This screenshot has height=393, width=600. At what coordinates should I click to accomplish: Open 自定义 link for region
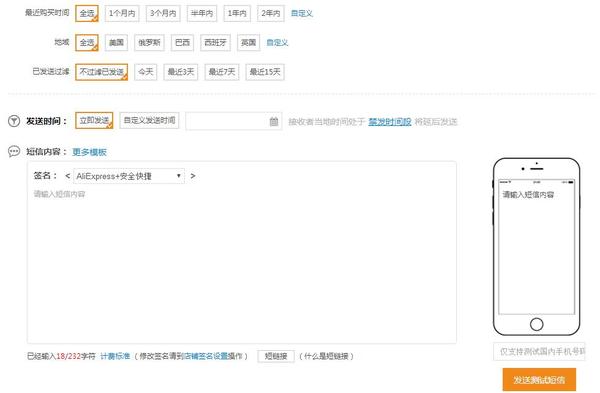click(x=277, y=42)
